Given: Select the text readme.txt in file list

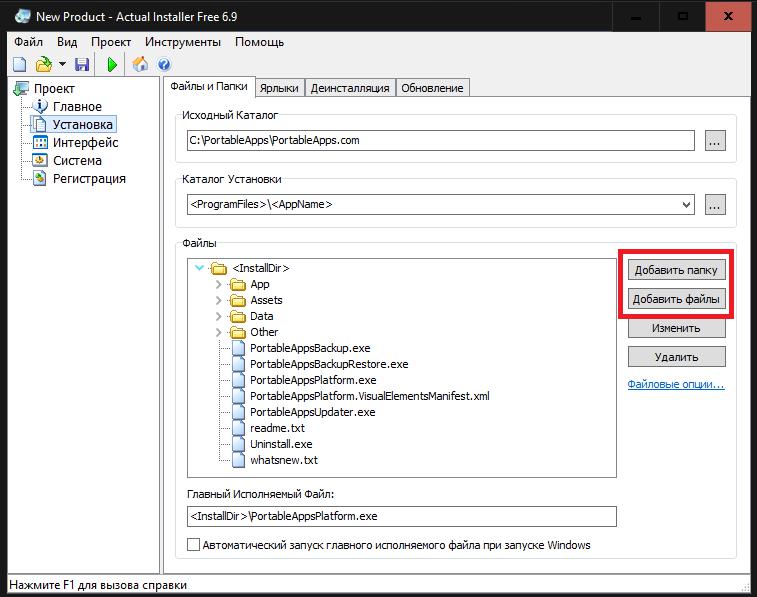Looking at the screenshot, I should click(277, 428).
